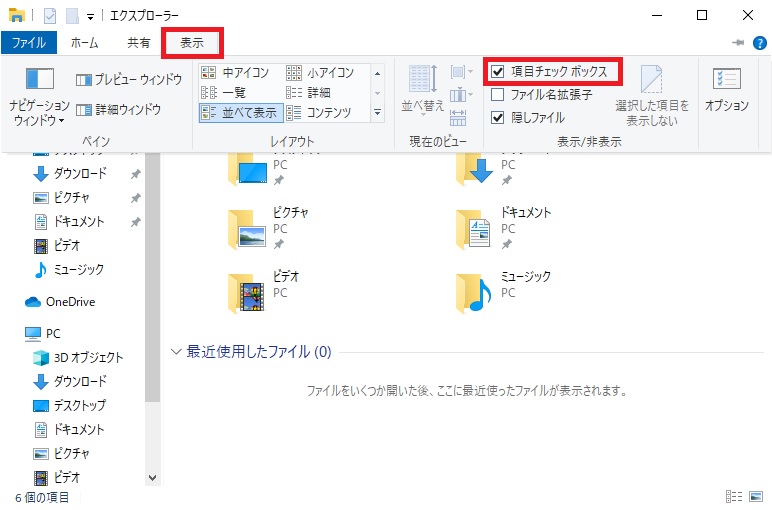Screen dimensions: 772x510
Task: Click quick access properties icon in title bar
Action: [x=50, y=16]
